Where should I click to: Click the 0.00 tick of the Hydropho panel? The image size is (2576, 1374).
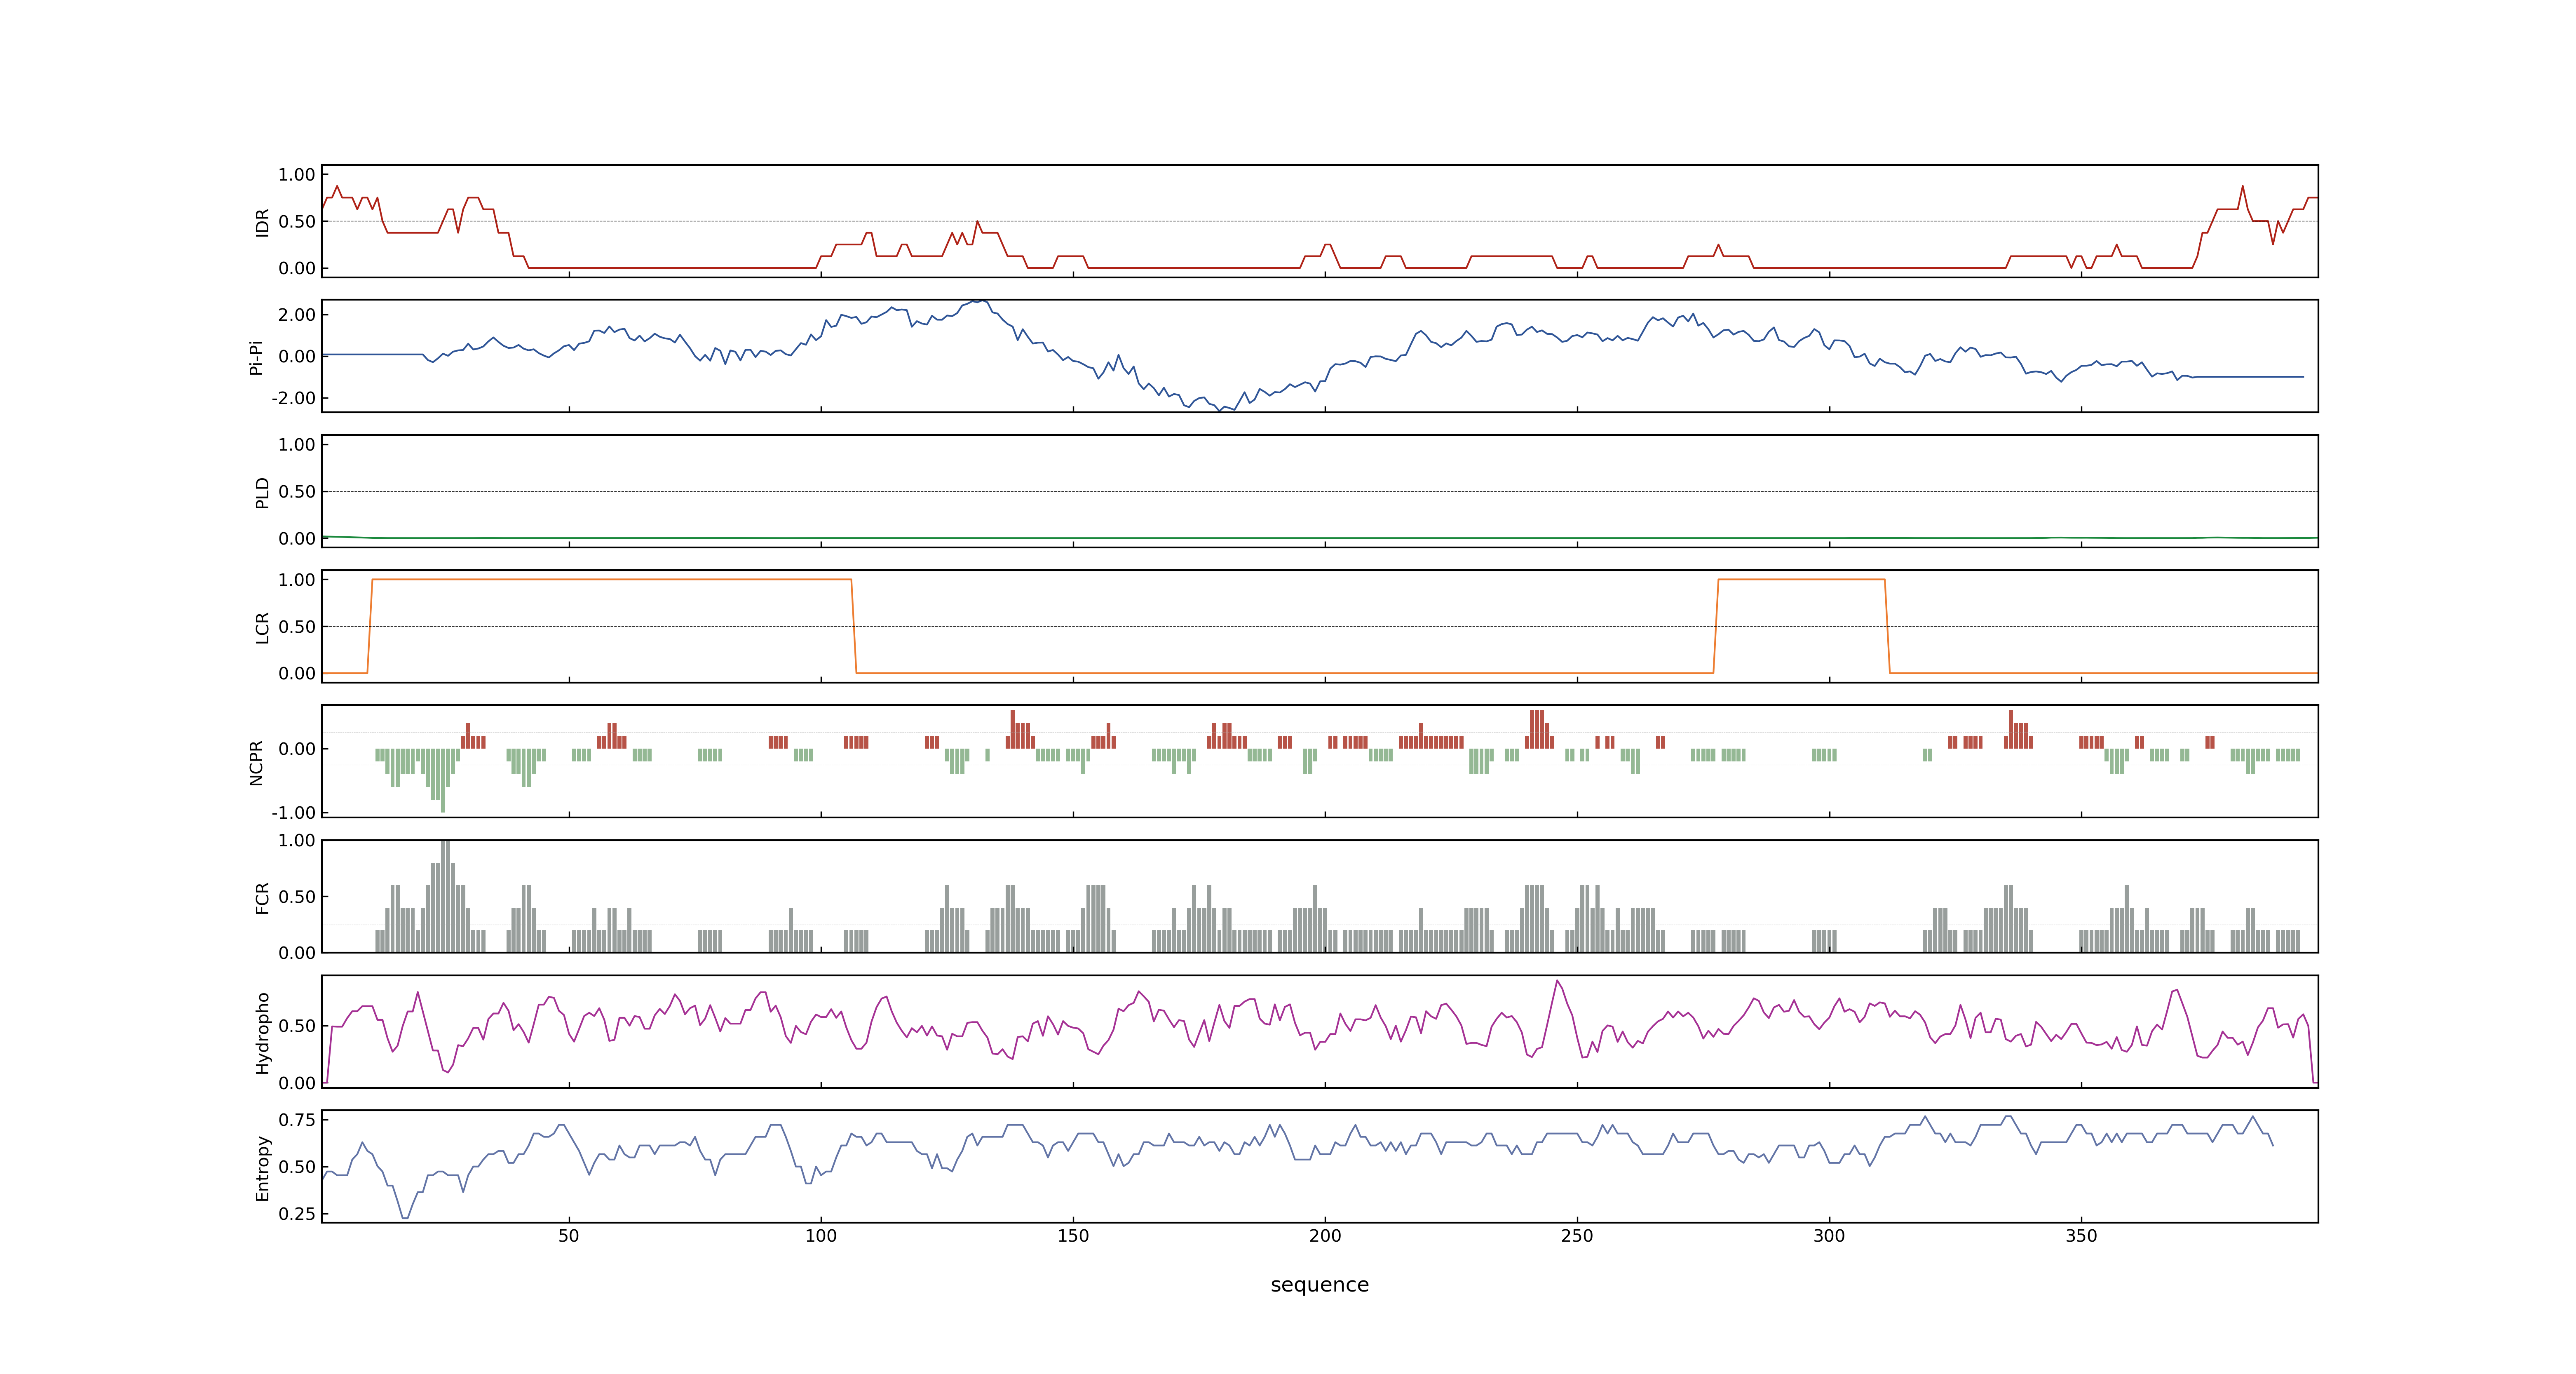[297, 1083]
